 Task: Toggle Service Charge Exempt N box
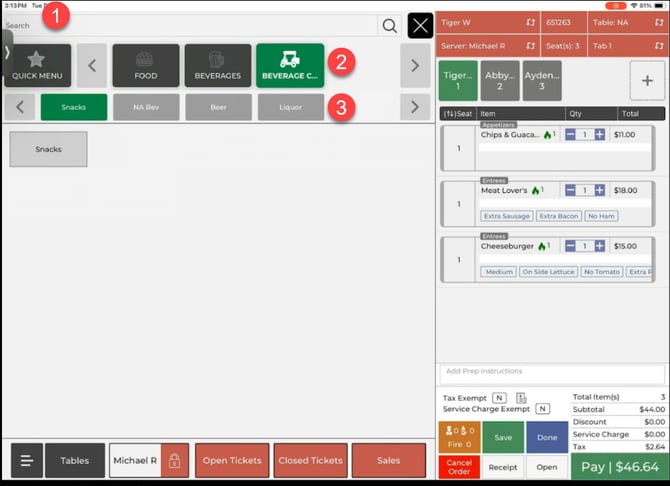pyautogui.click(x=542, y=409)
